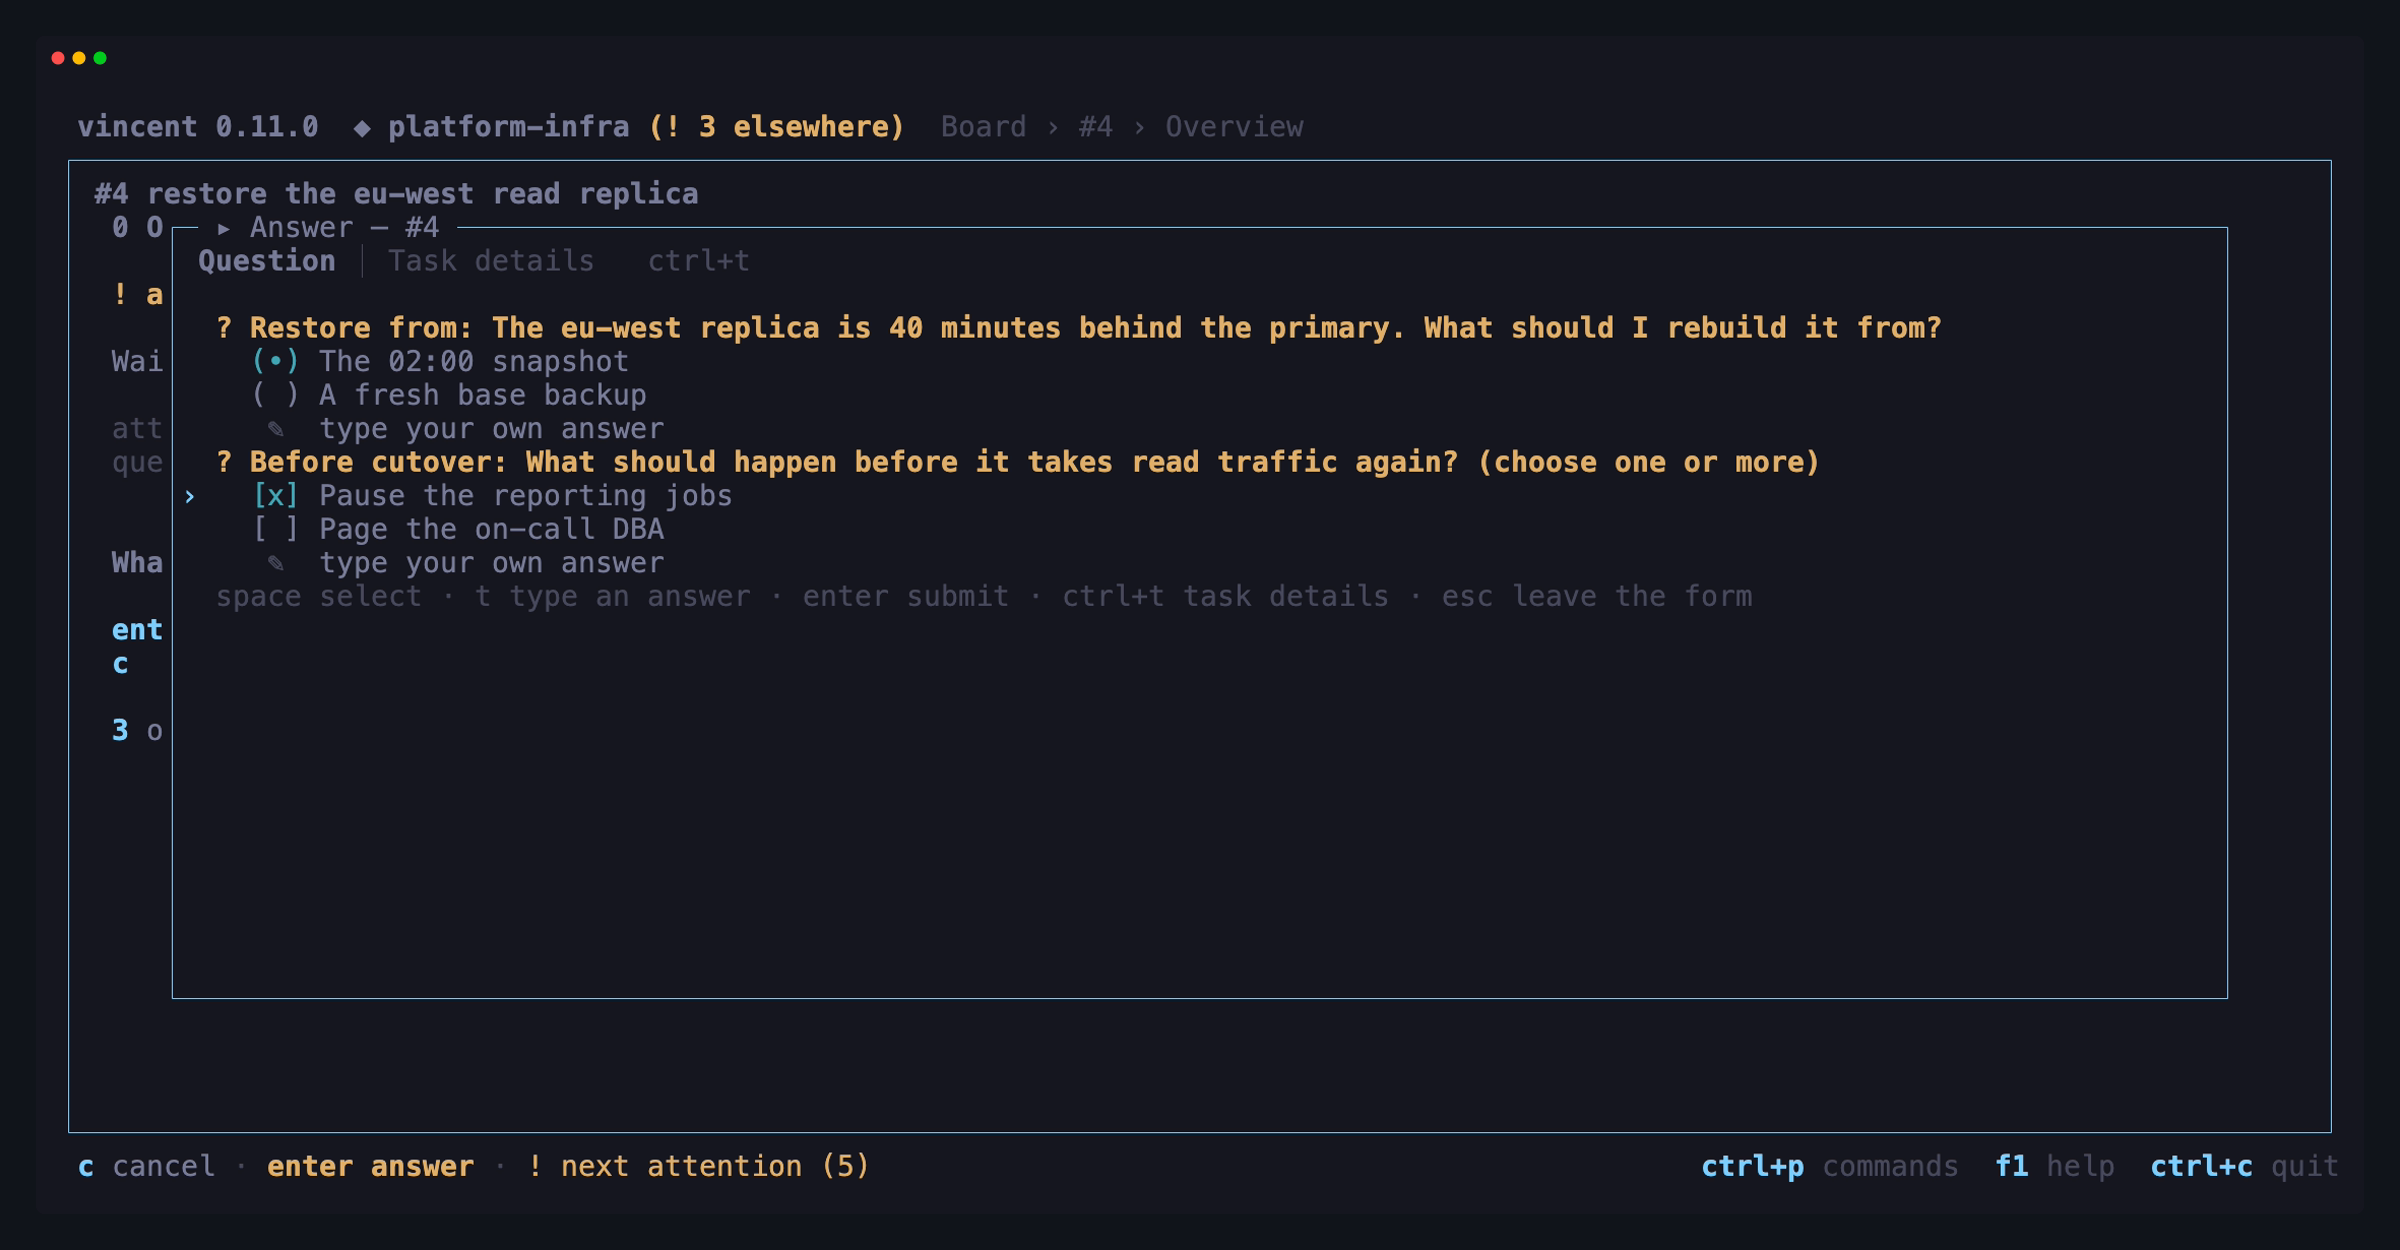Click the c cancel footer command
Screen dimensions: 2400x1250
tap(146, 1166)
